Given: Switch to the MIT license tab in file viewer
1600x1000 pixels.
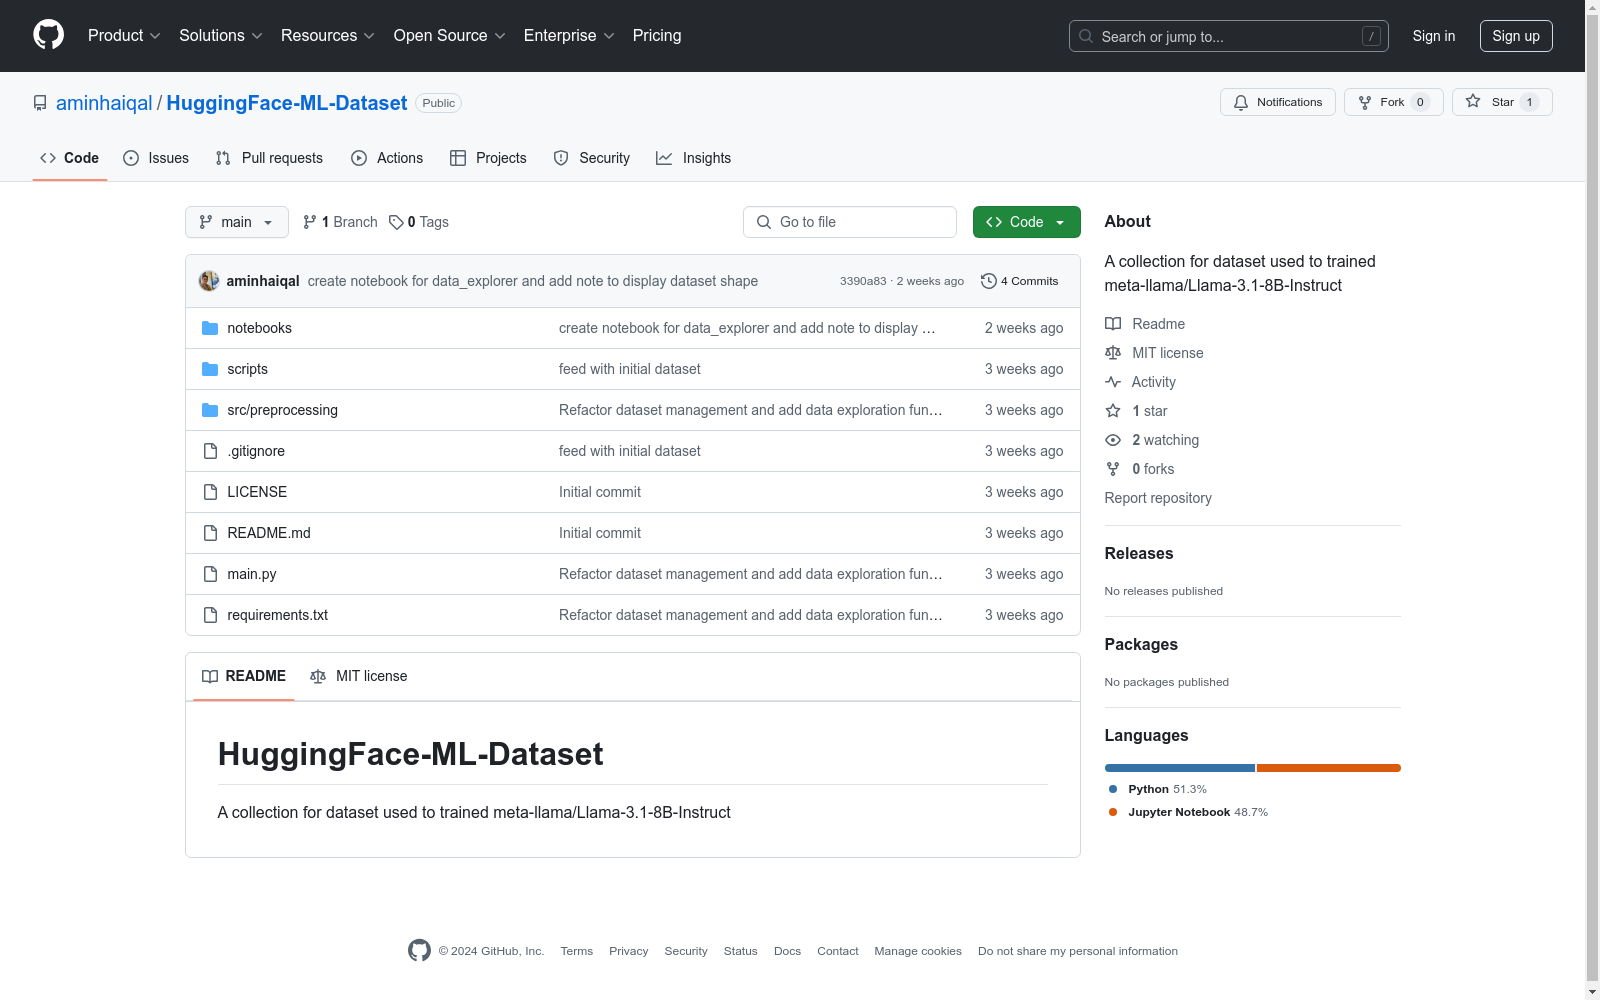Looking at the screenshot, I should (359, 676).
